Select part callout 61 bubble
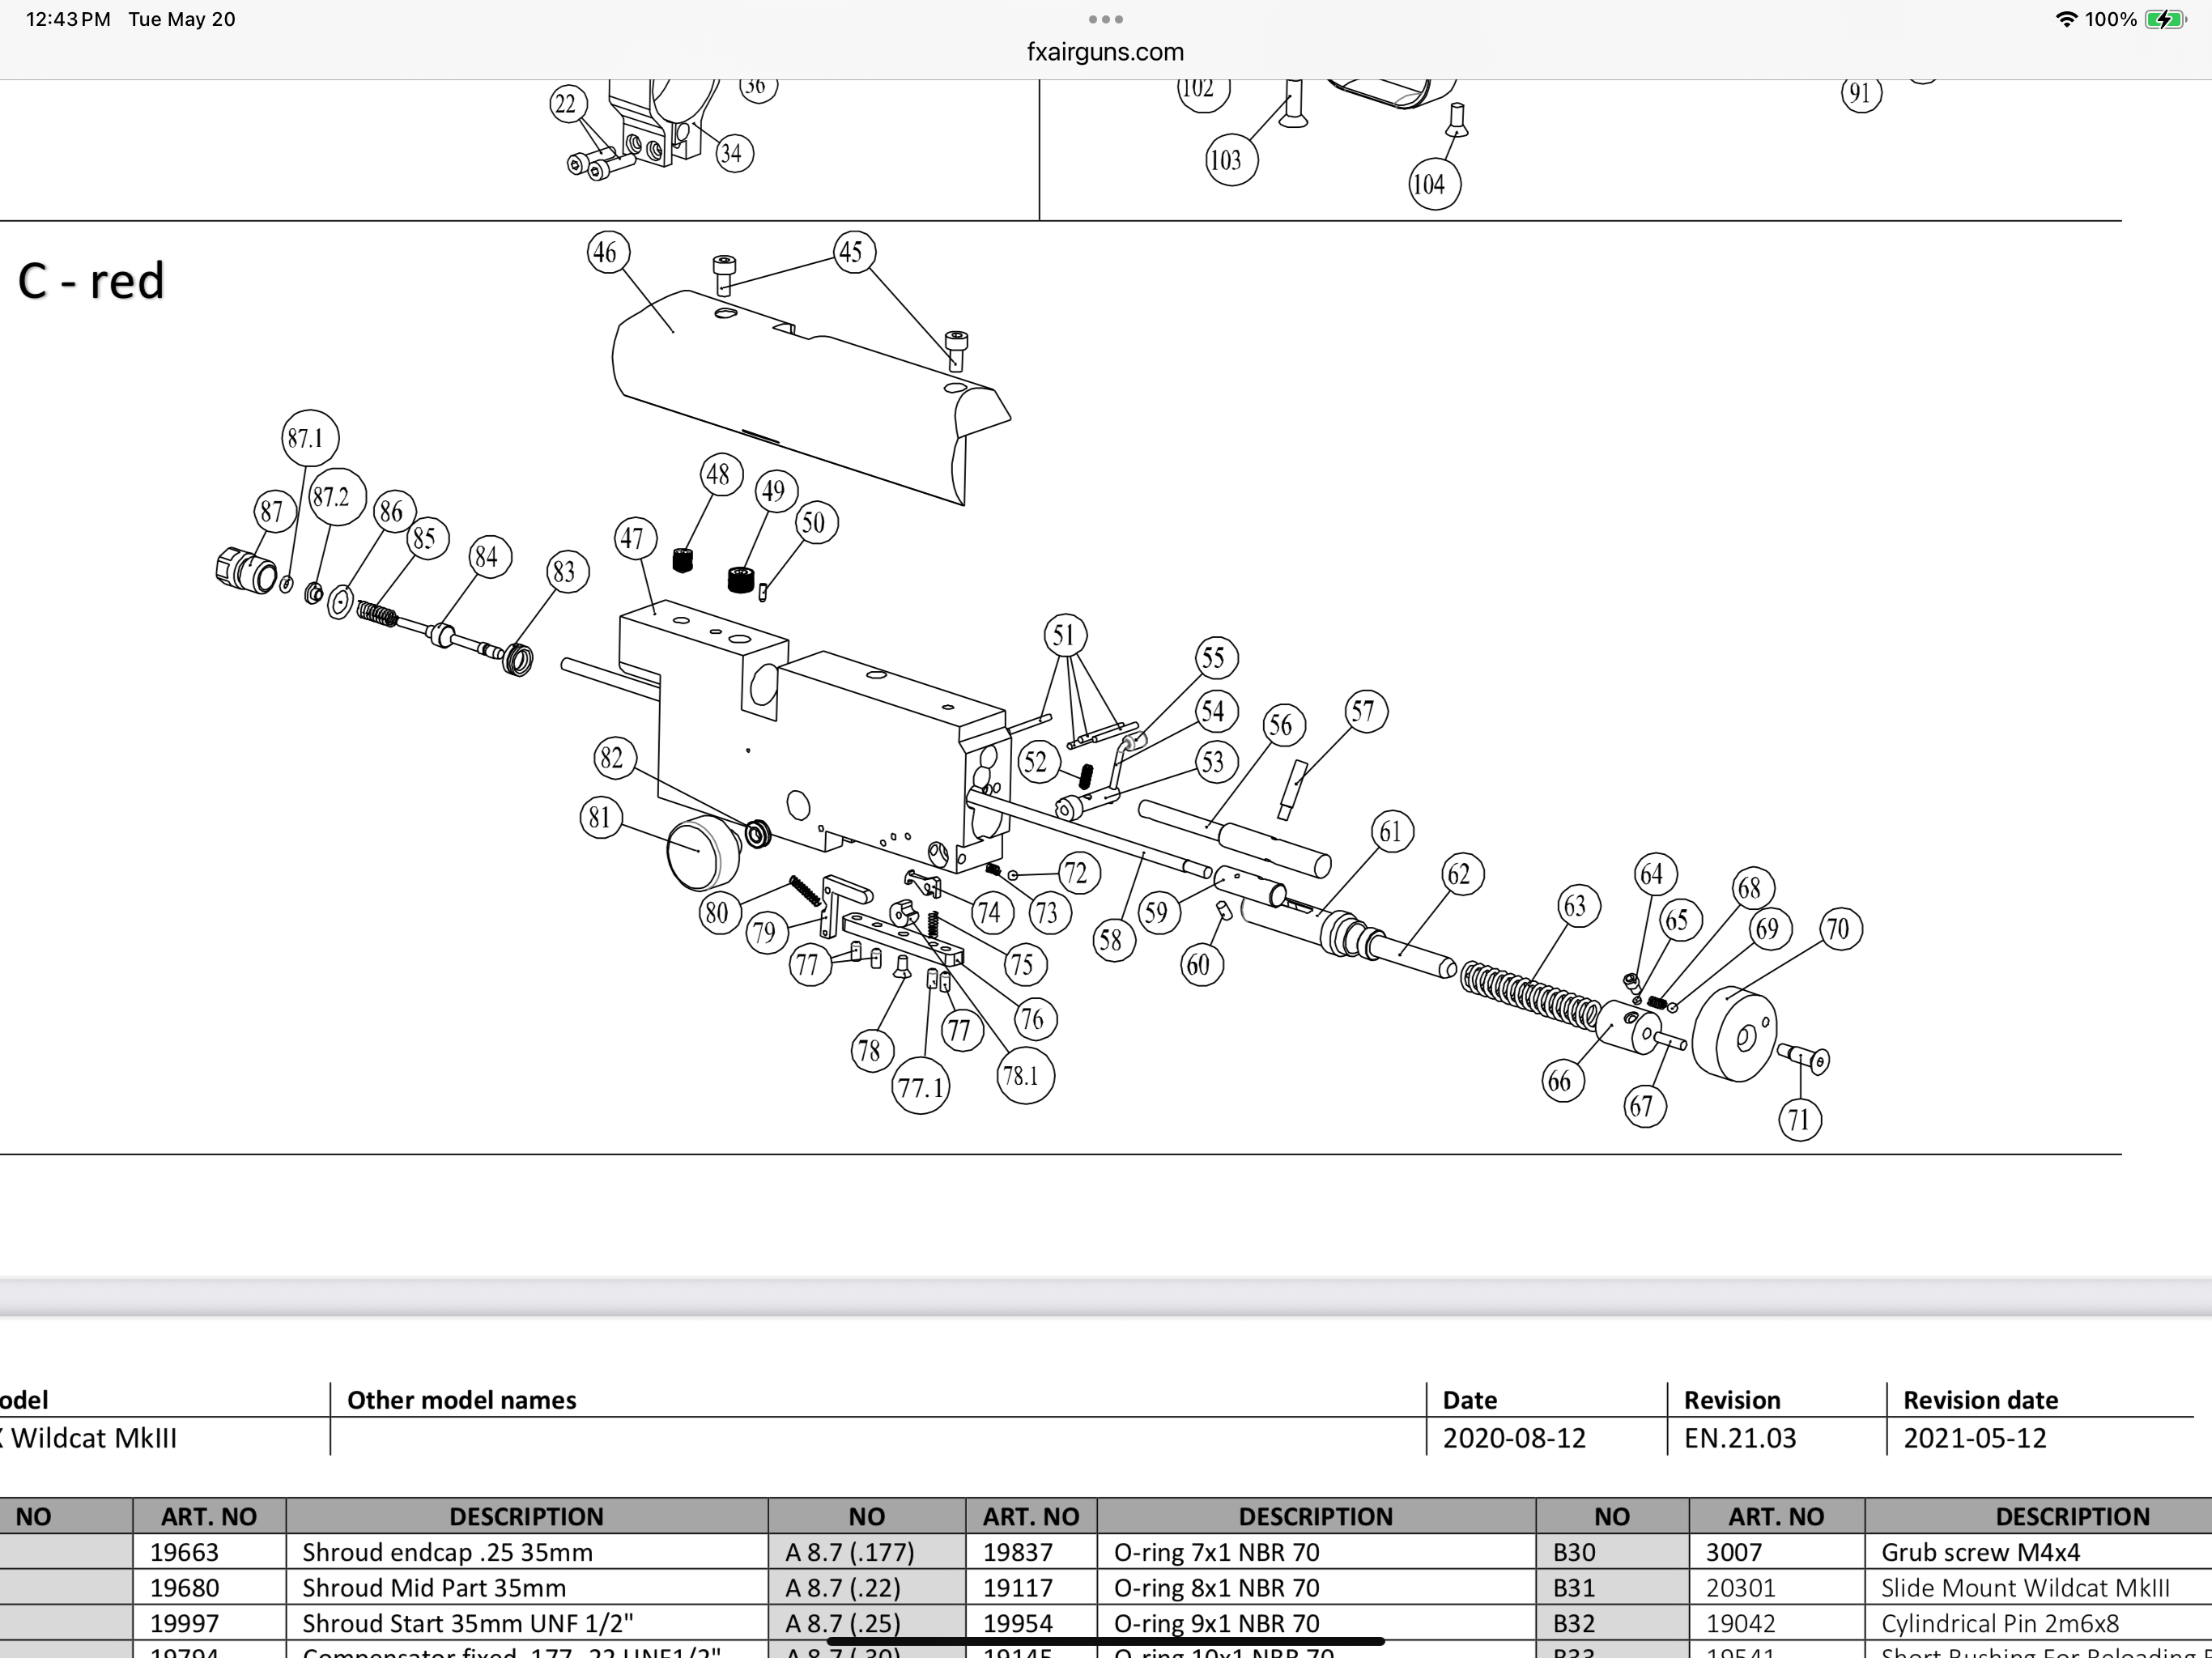The height and width of the screenshot is (1658, 2212). 1392,832
